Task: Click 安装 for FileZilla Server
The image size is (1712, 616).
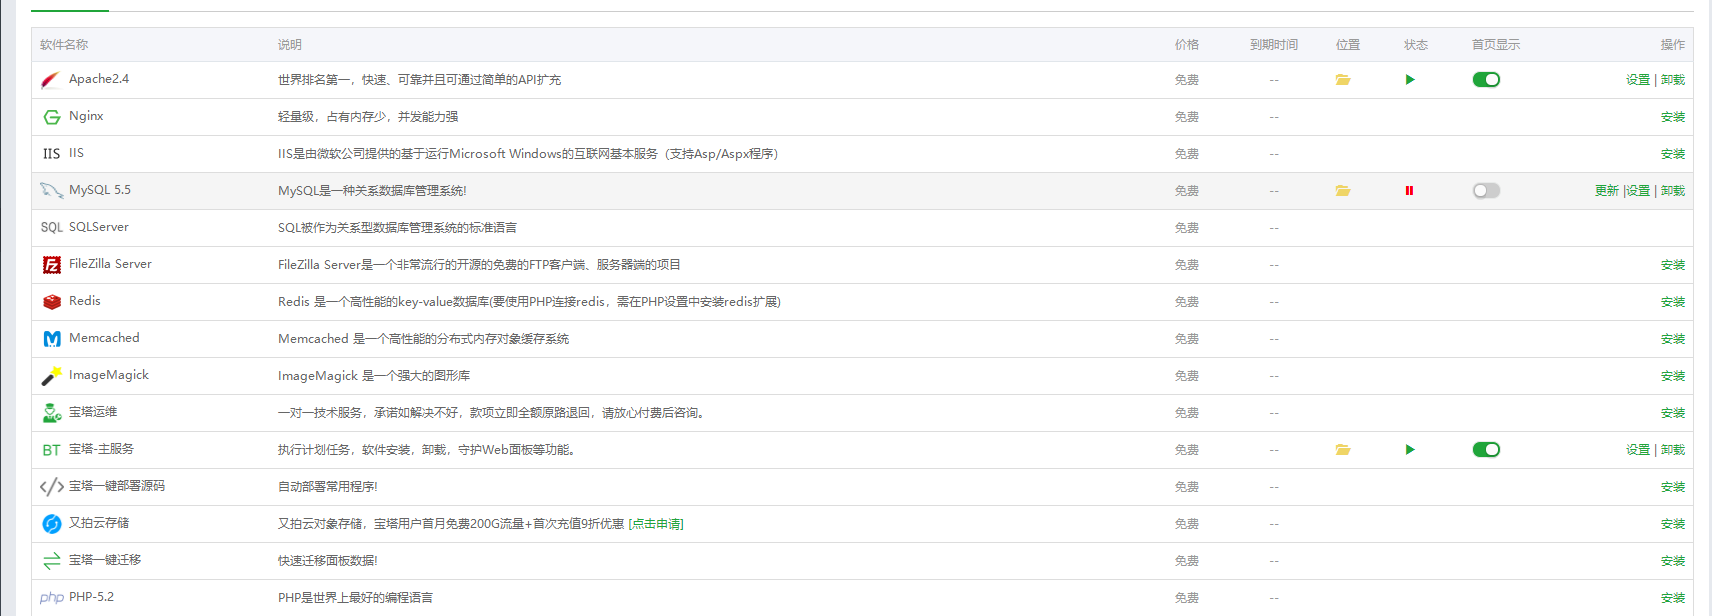Action: click(x=1673, y=265)
